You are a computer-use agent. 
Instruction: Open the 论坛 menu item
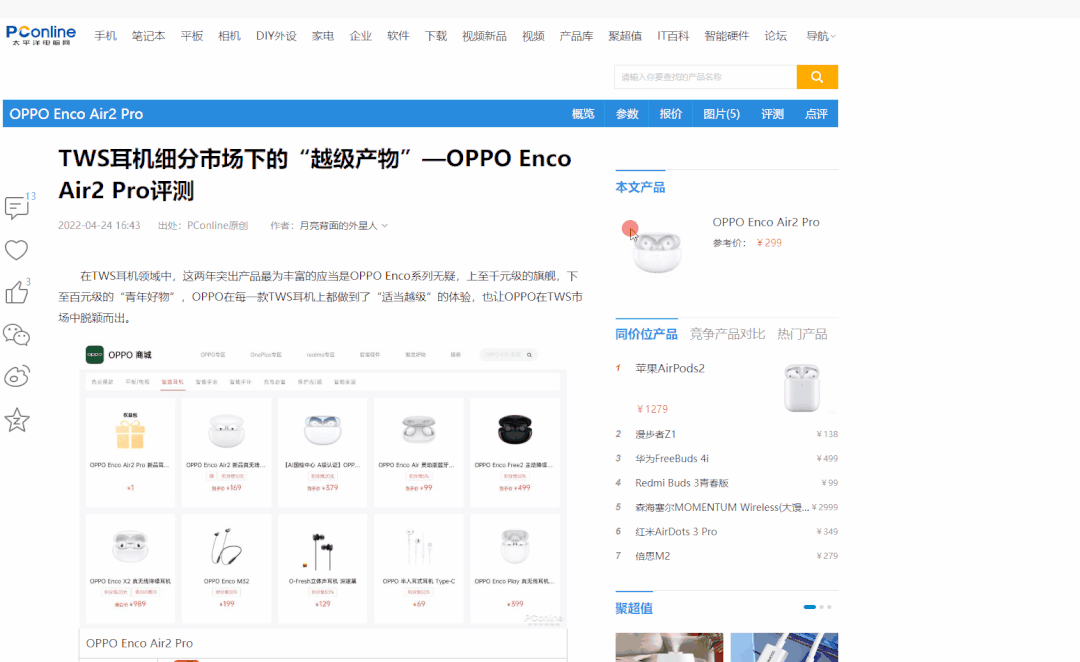tap(776, 36)
